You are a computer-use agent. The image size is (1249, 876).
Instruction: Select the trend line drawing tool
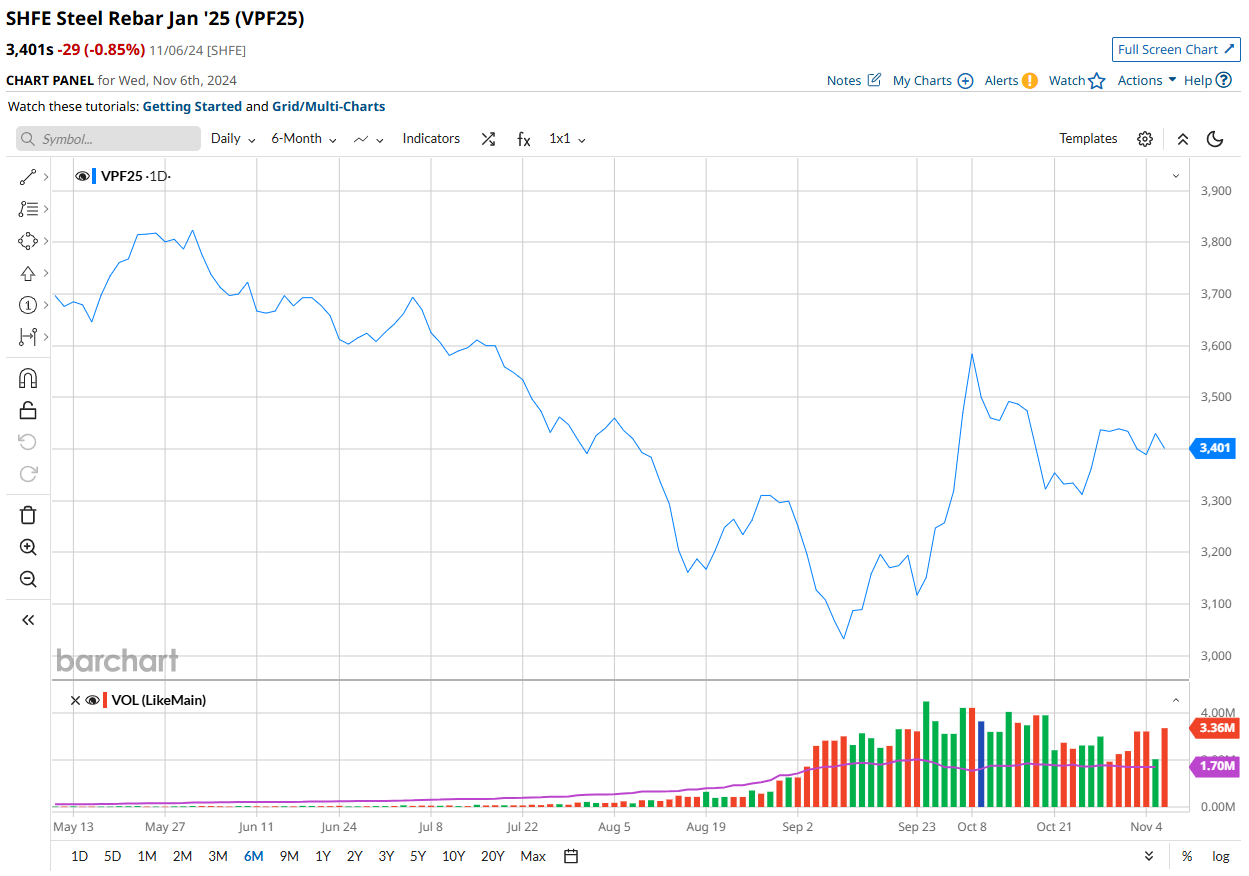(28, 177)
